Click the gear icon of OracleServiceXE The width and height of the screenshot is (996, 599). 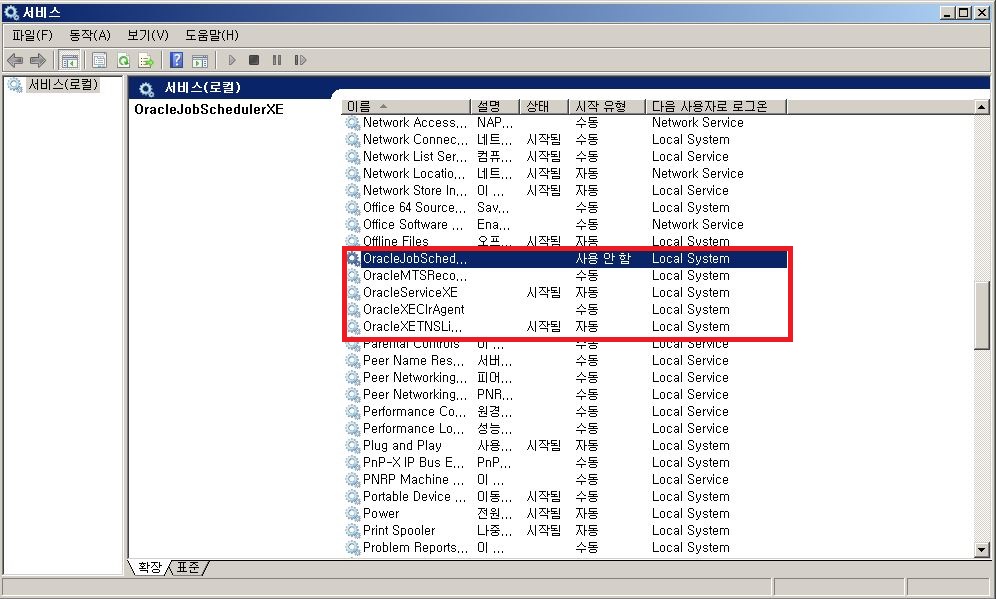tap(353, 293)
